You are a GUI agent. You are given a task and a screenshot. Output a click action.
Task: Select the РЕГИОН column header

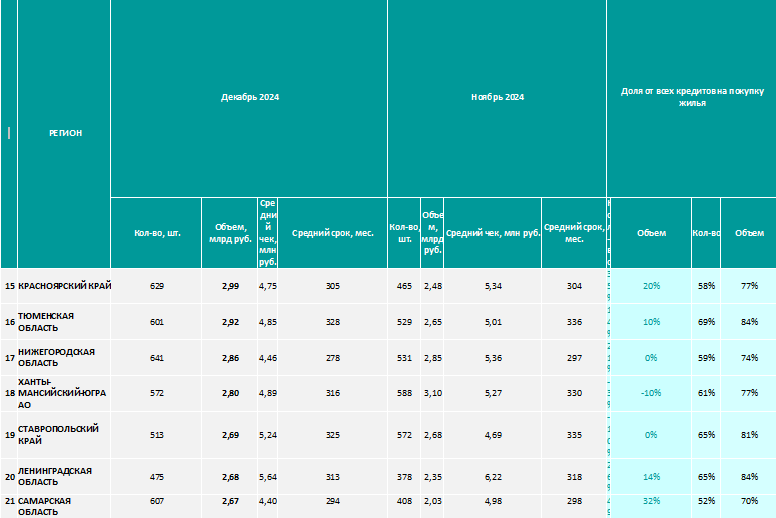pyautogui.click(x=65, y=133)
